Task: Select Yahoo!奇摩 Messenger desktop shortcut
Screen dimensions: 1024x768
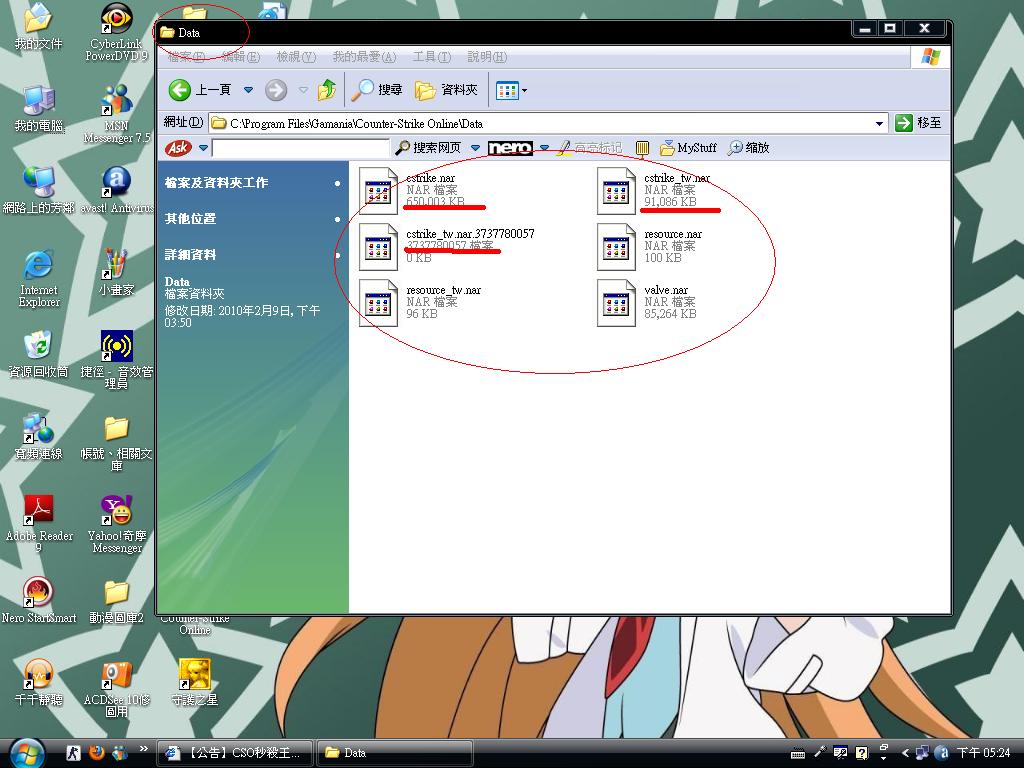Action: pyautogui.click(x=116, y=524)
